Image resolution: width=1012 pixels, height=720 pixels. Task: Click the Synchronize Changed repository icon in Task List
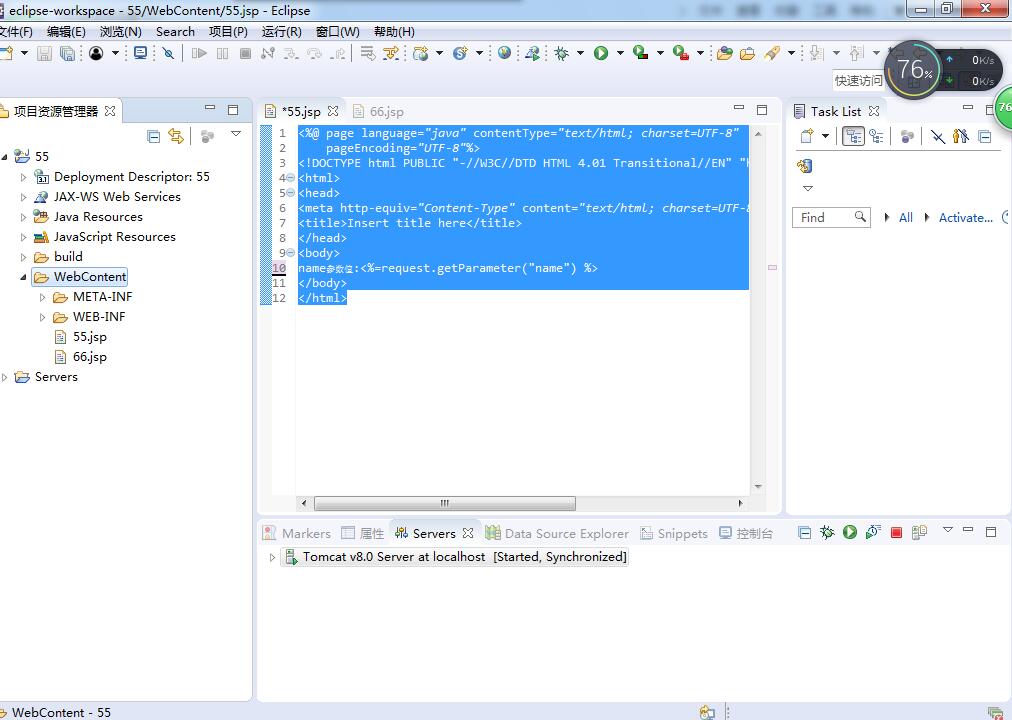[x=804, y=166]
